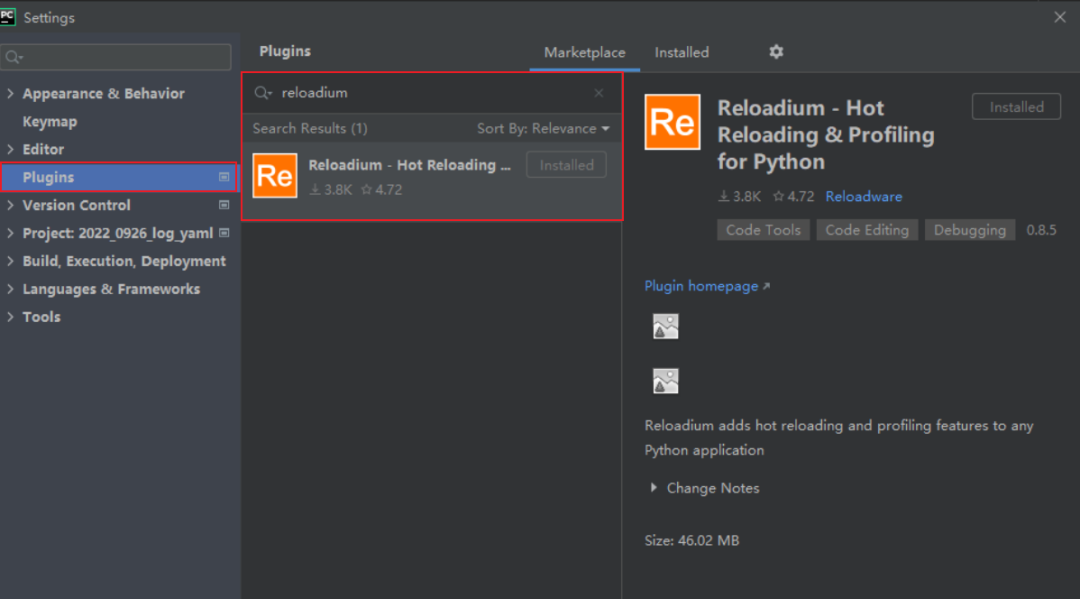Select Version Control in the settings tree
Image resolution: width=1080 pixels, height=599 pixels.
(76, 205)
